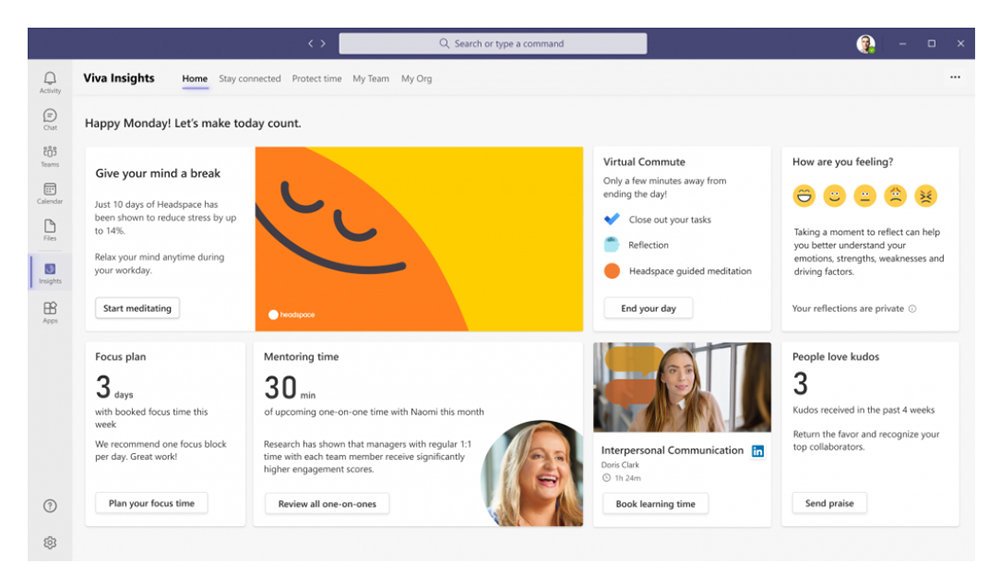Screen dimensions: 1000x587
Task: Click Plan your focus time button
Action: coord(151,503)
